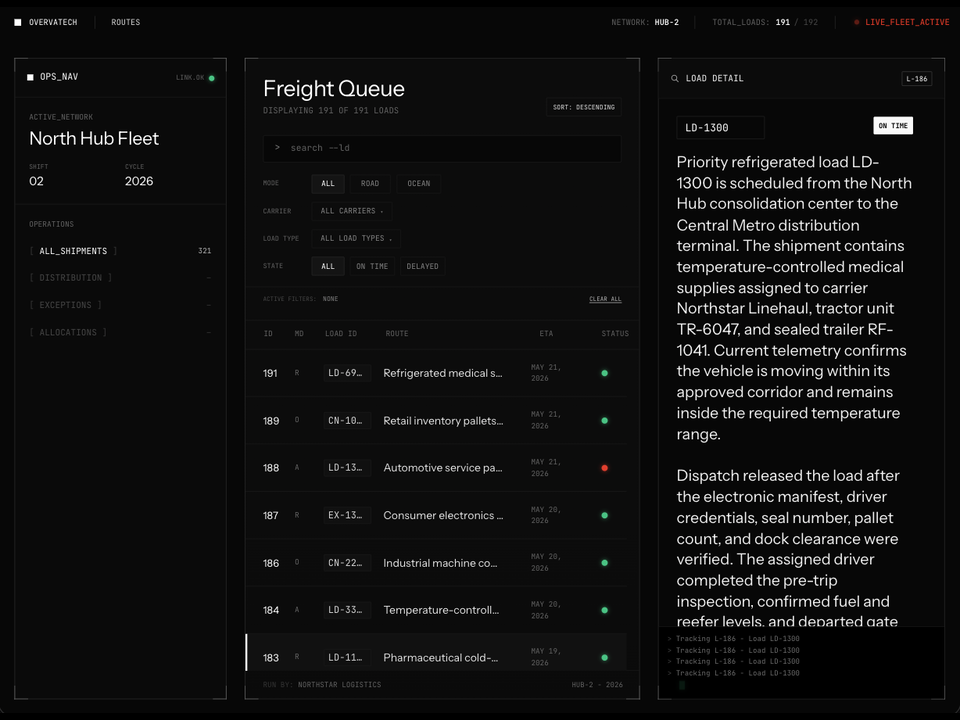This screenshot has height=720, width=960.
Task: Click the Overvatech logo square
Action: (18, 22)
